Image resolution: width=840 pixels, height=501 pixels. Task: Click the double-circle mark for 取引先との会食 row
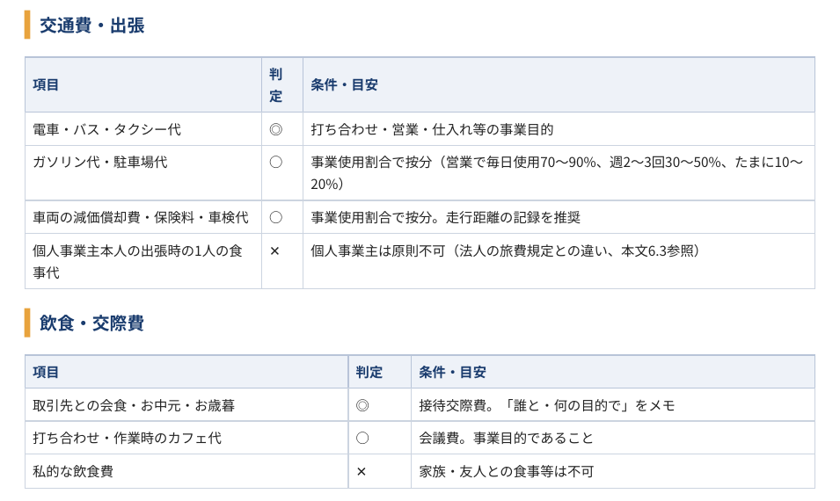(363, 406)
